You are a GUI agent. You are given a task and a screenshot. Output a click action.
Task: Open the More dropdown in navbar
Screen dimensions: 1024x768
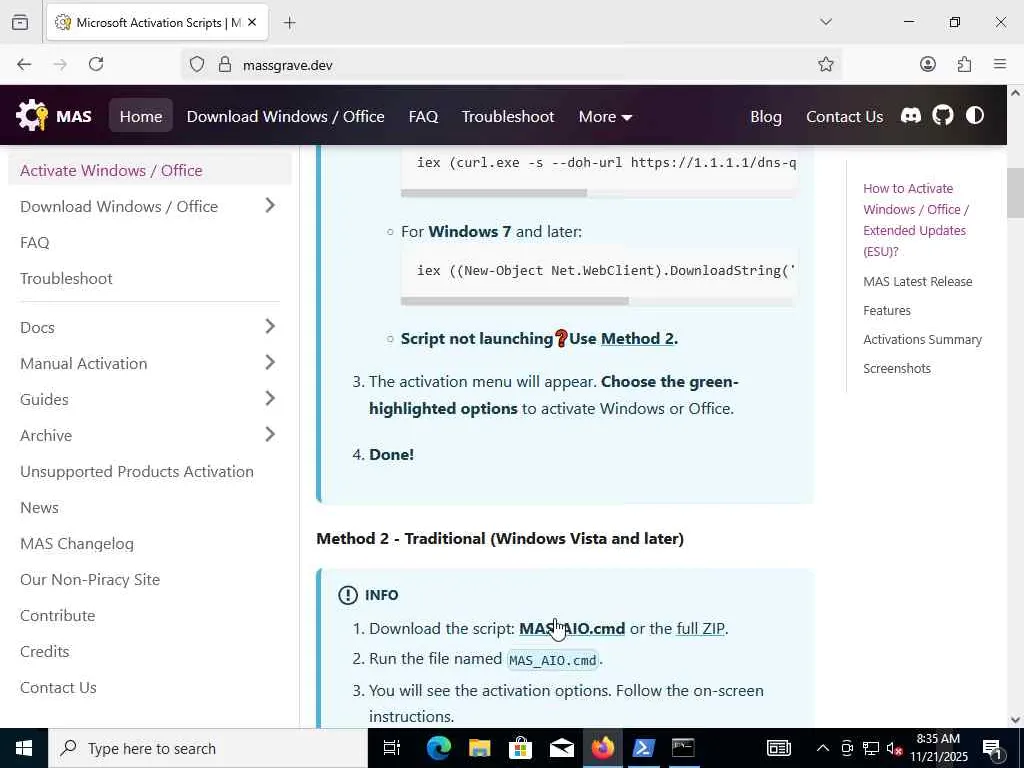click(x=605, y=116)
